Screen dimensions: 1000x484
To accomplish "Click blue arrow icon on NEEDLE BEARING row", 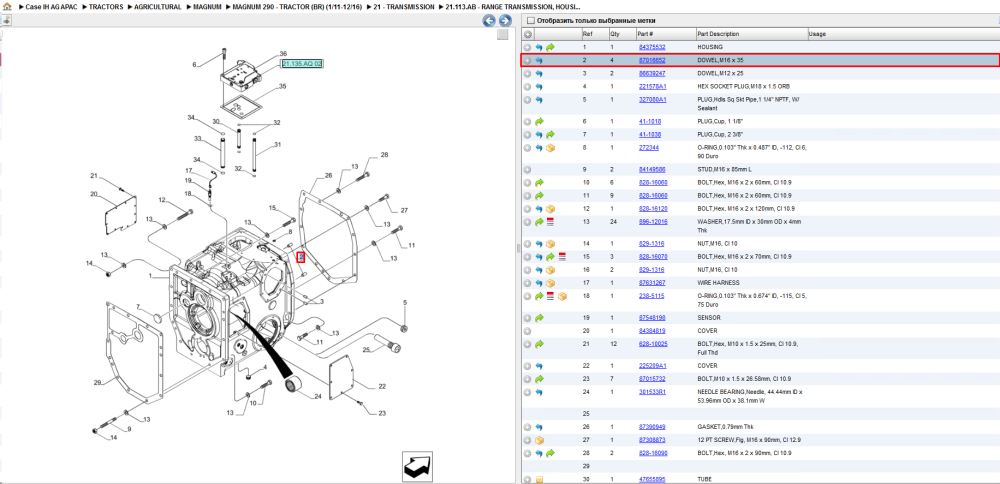I will [x=539, y=392].
